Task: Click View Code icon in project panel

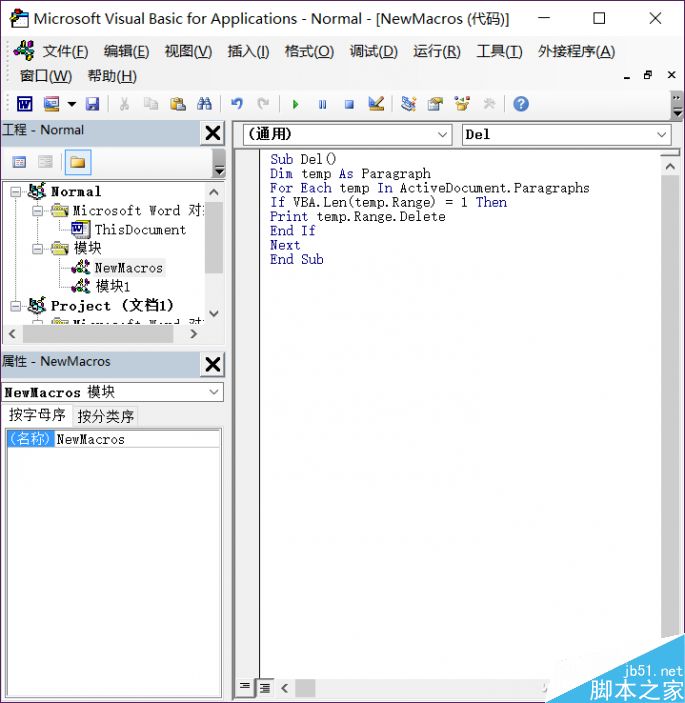Action: (19, 162)
